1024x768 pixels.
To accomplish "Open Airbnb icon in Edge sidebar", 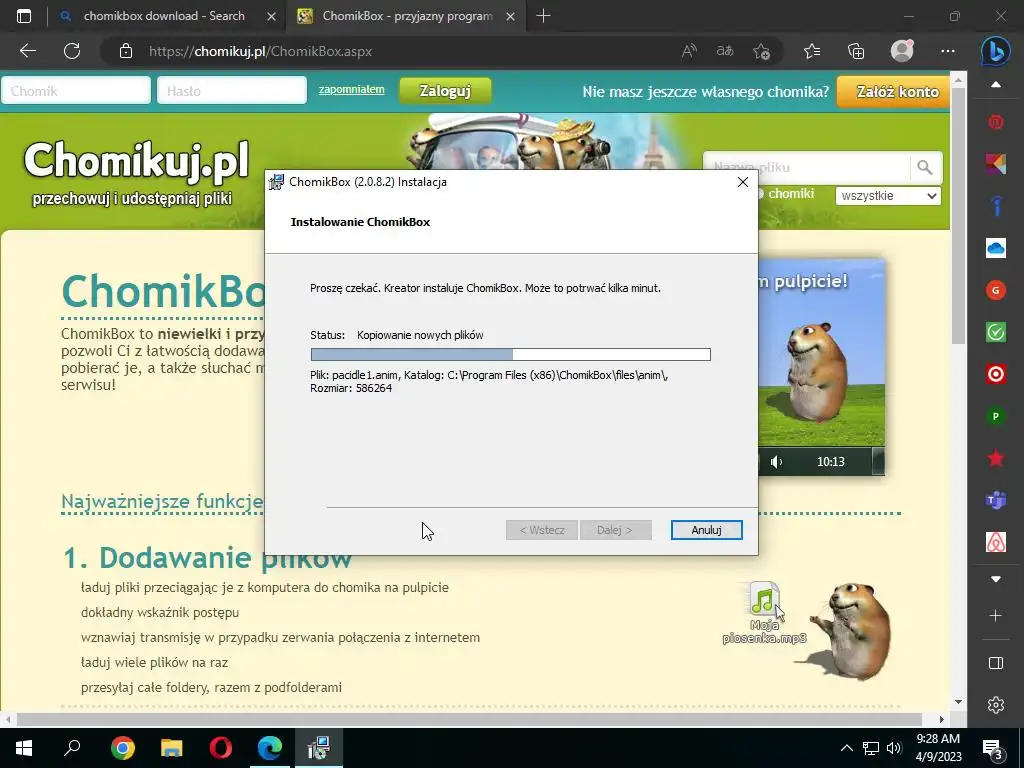I will click(x=995, y=542).
